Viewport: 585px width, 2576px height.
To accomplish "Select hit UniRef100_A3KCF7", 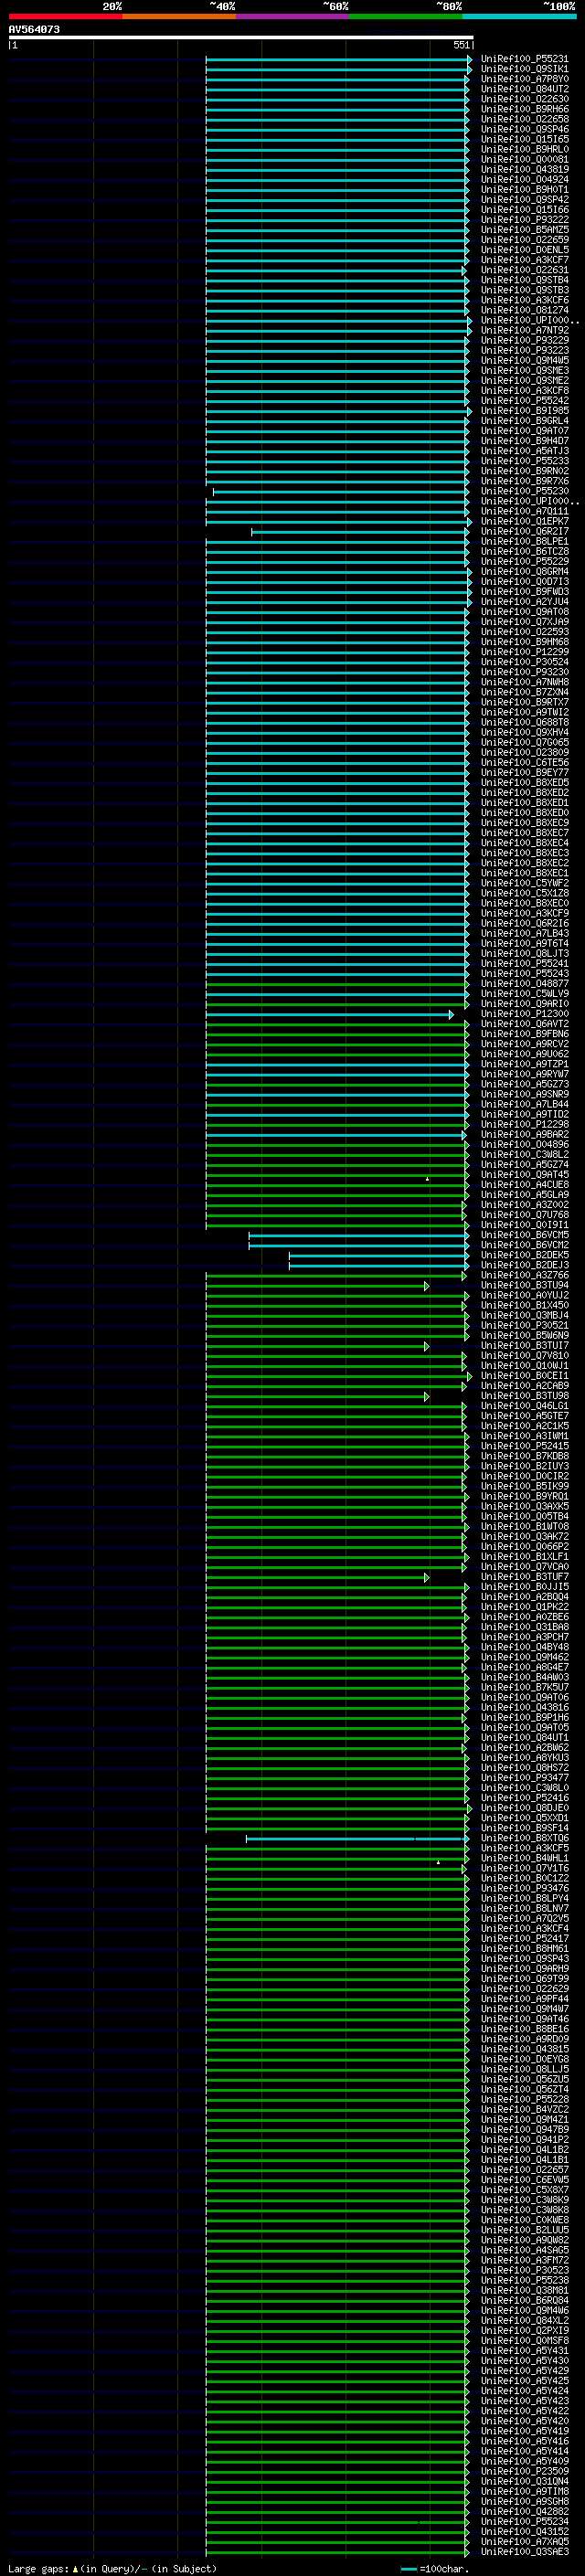I will tap(525, 260).
